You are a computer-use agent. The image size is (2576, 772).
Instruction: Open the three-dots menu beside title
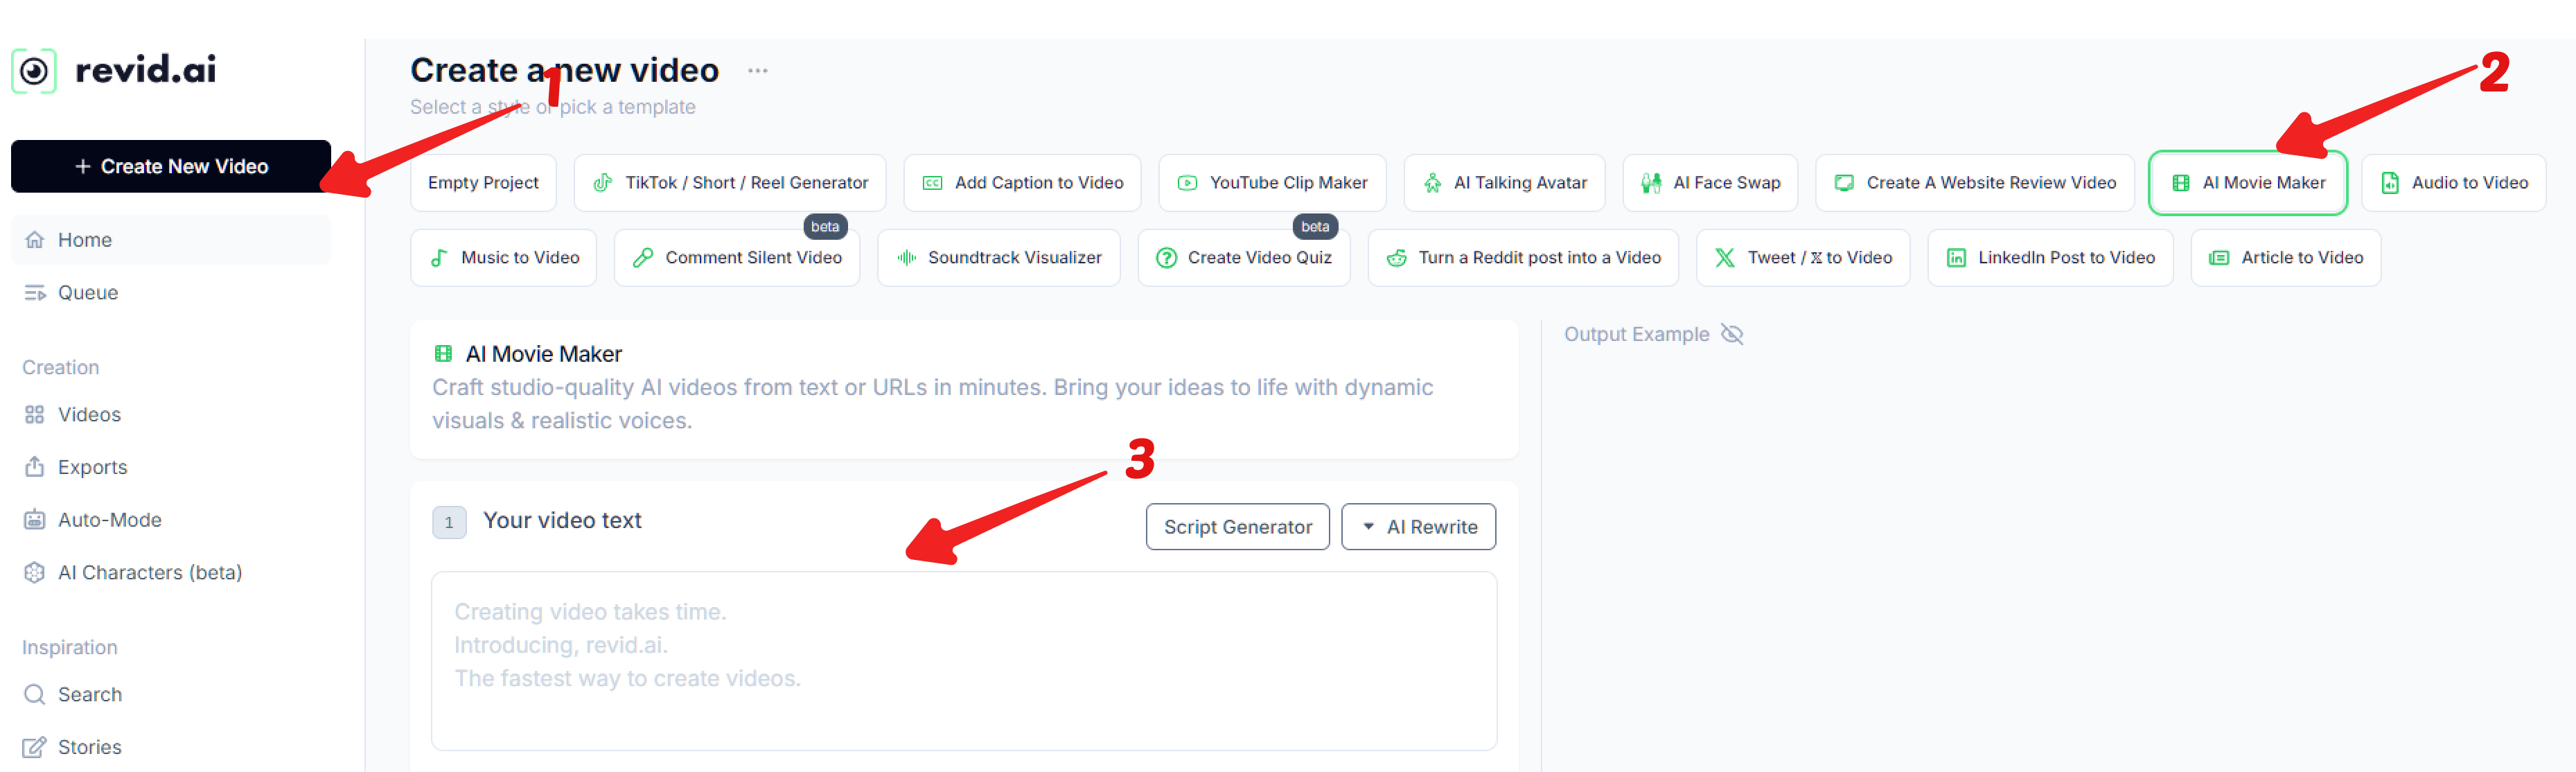point(757,71)
